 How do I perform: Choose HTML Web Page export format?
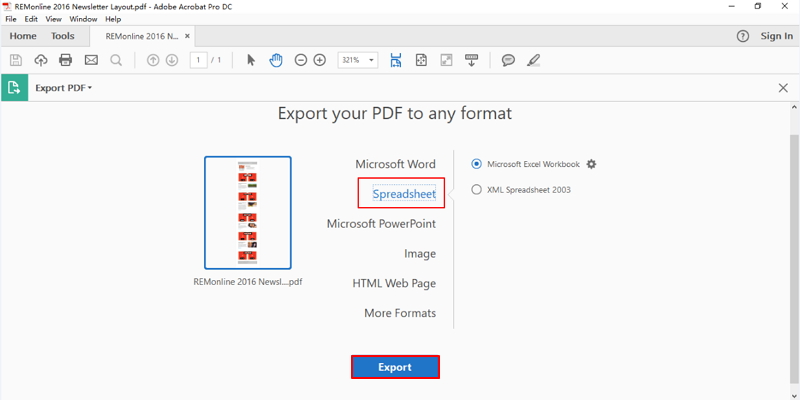click(x=394, y=283)
